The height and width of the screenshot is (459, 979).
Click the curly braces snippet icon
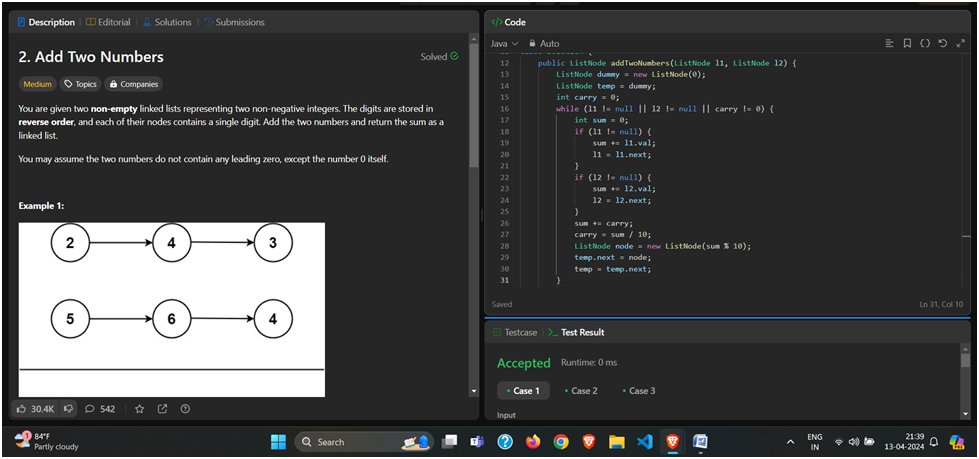coord(925,43)
